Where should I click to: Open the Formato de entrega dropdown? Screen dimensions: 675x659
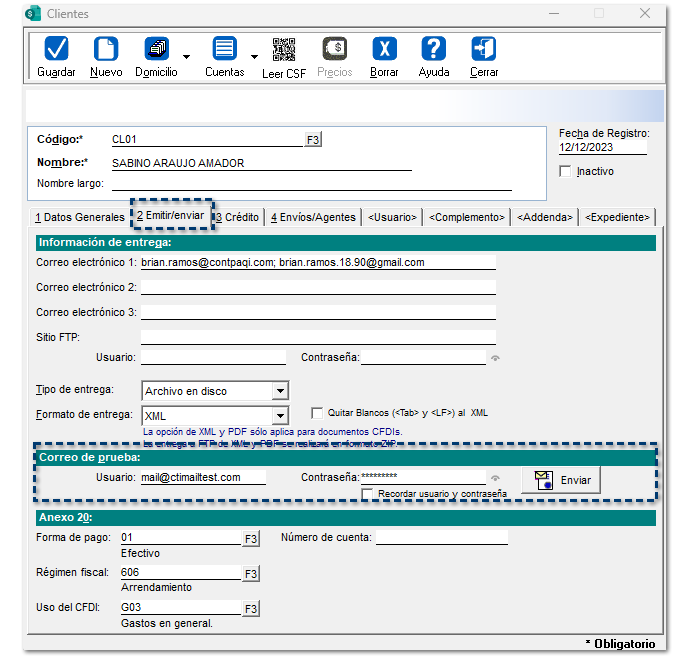point(280,415)
